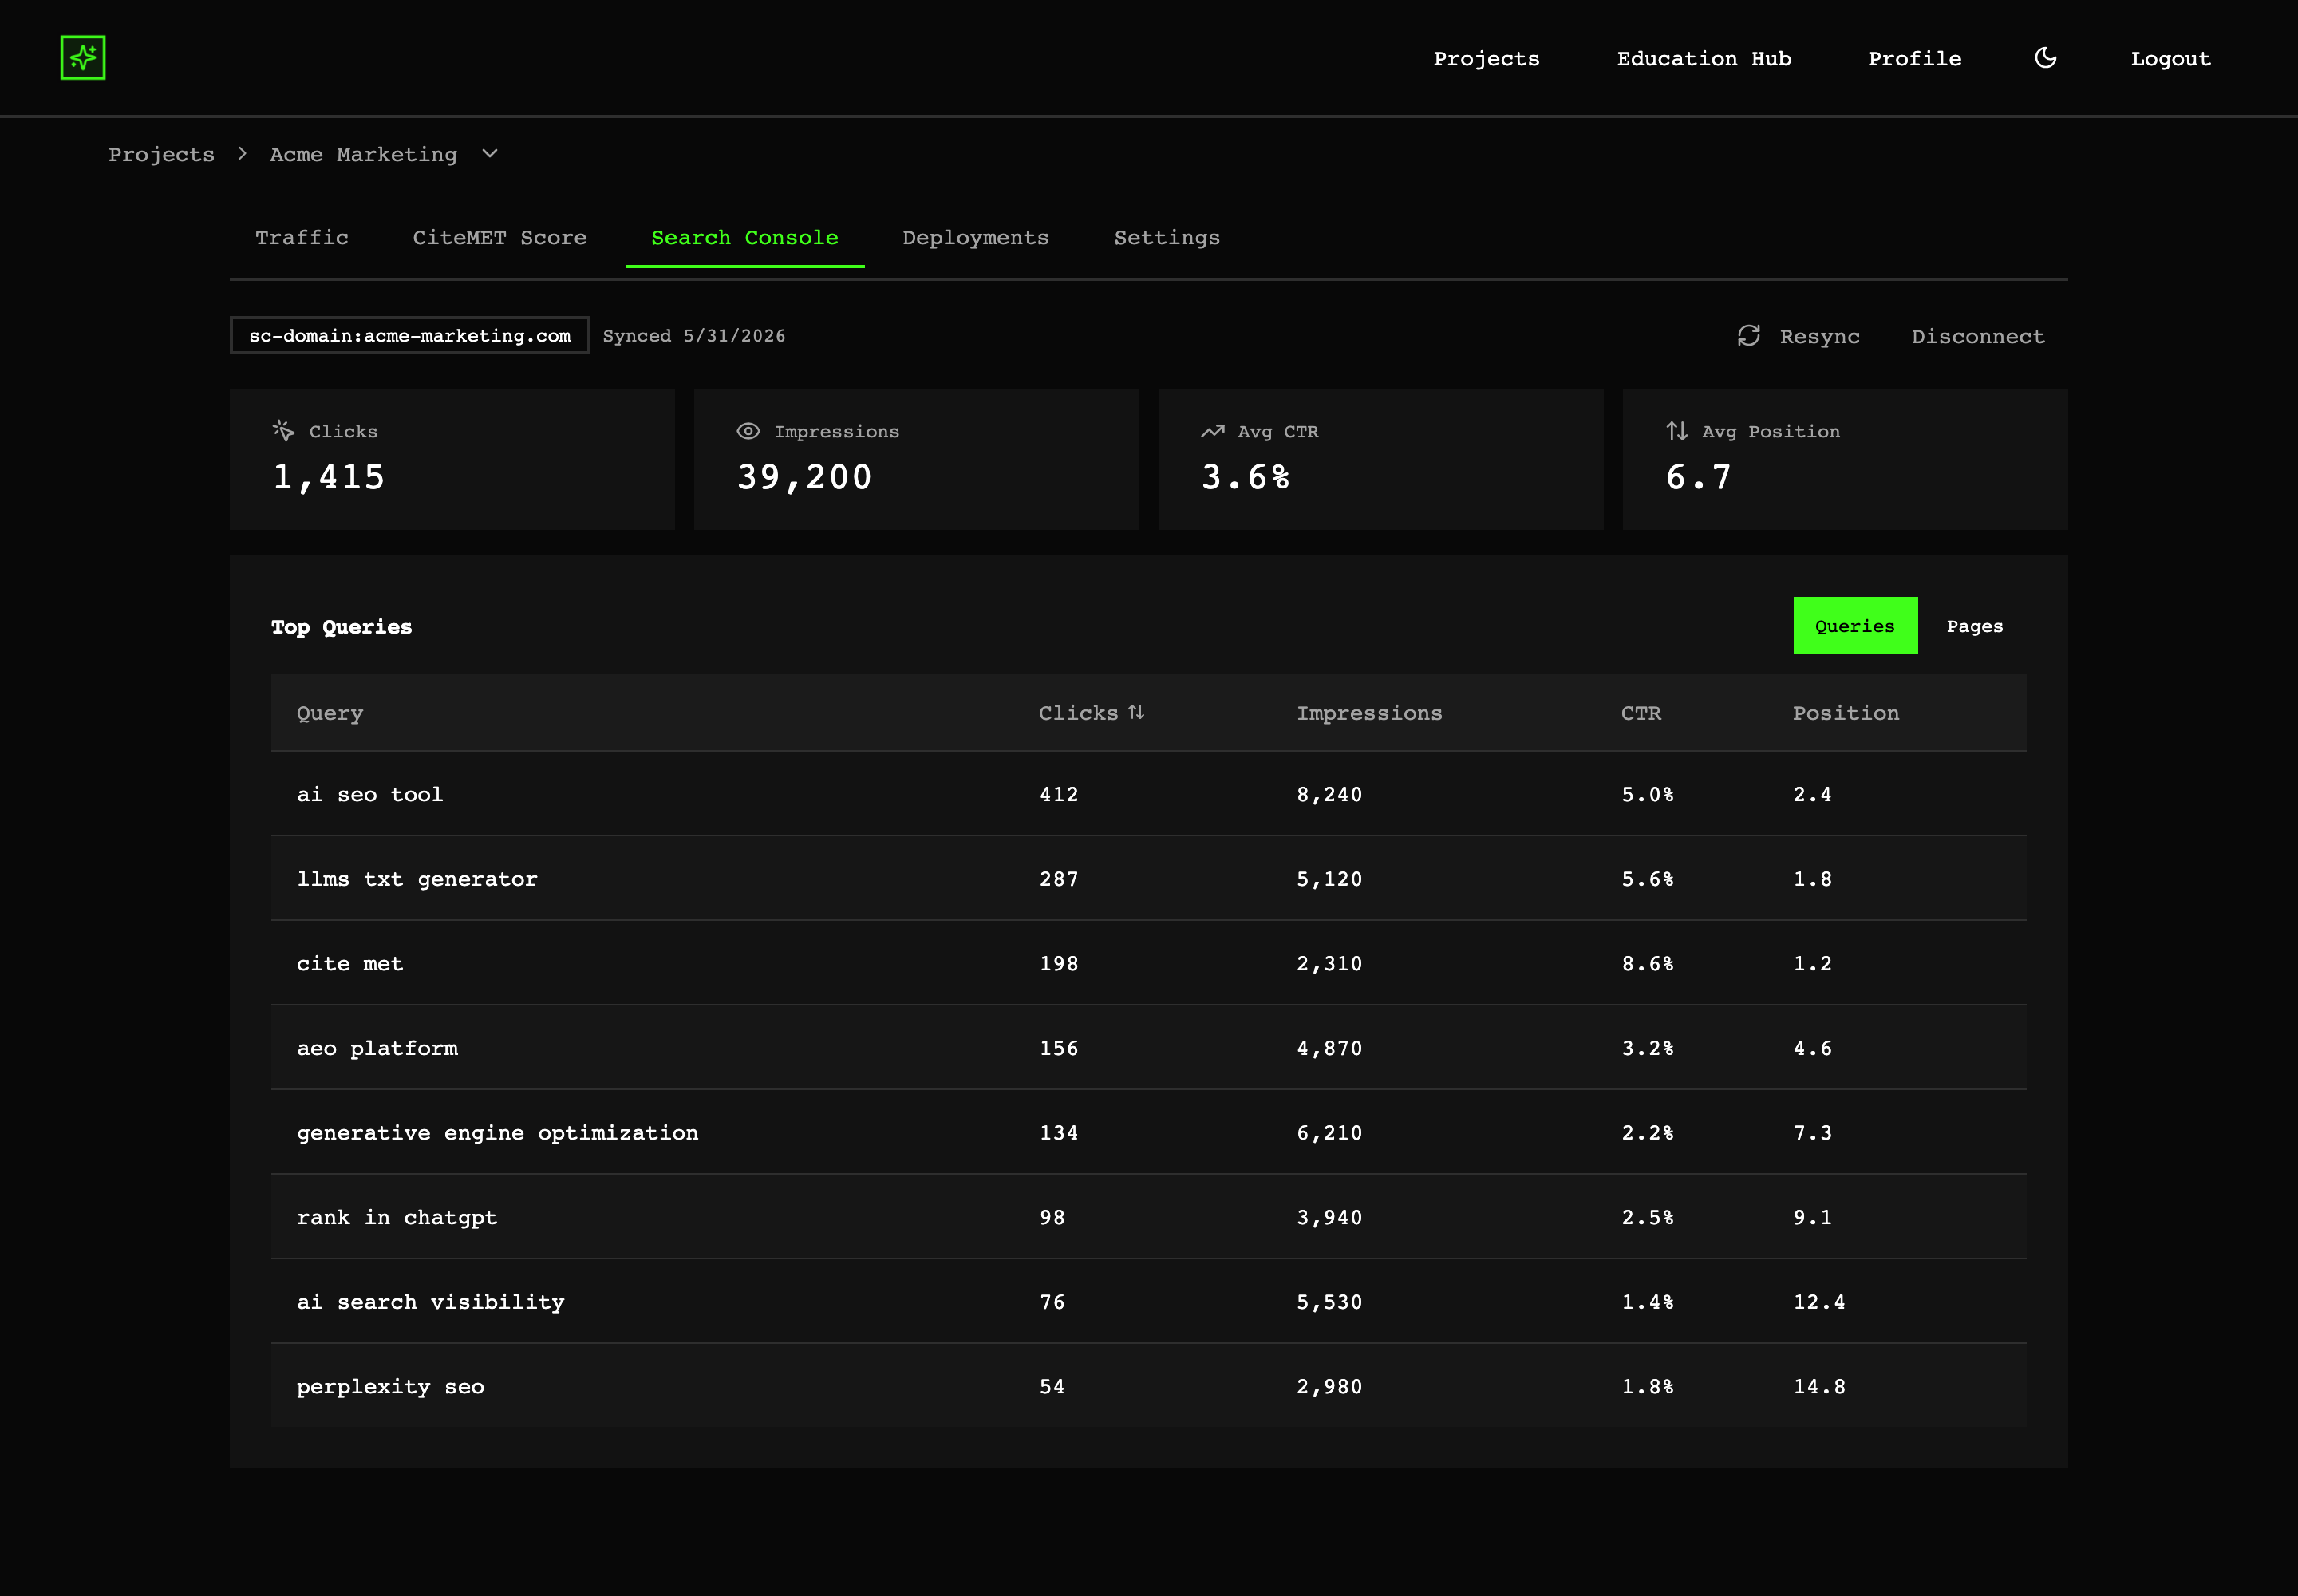Open the Acme Marketing breadcrumb selector

click(x=383, y=154)
